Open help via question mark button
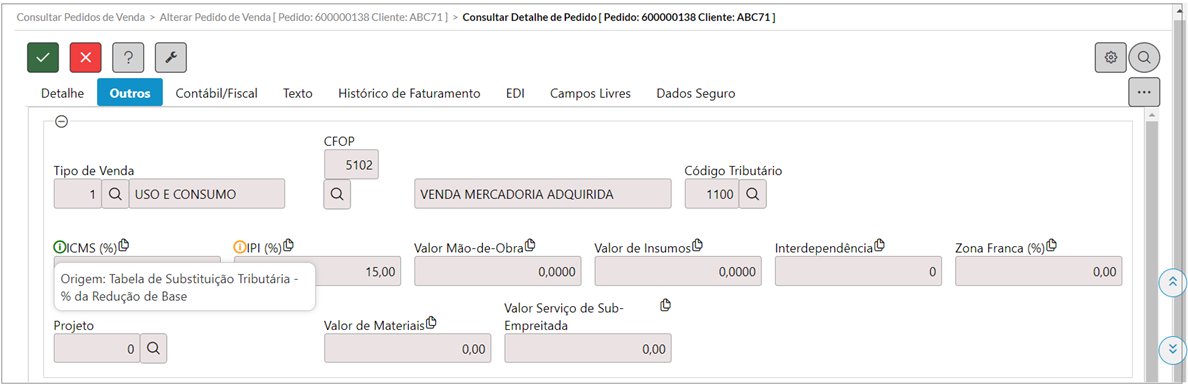 tap(128, 58)
